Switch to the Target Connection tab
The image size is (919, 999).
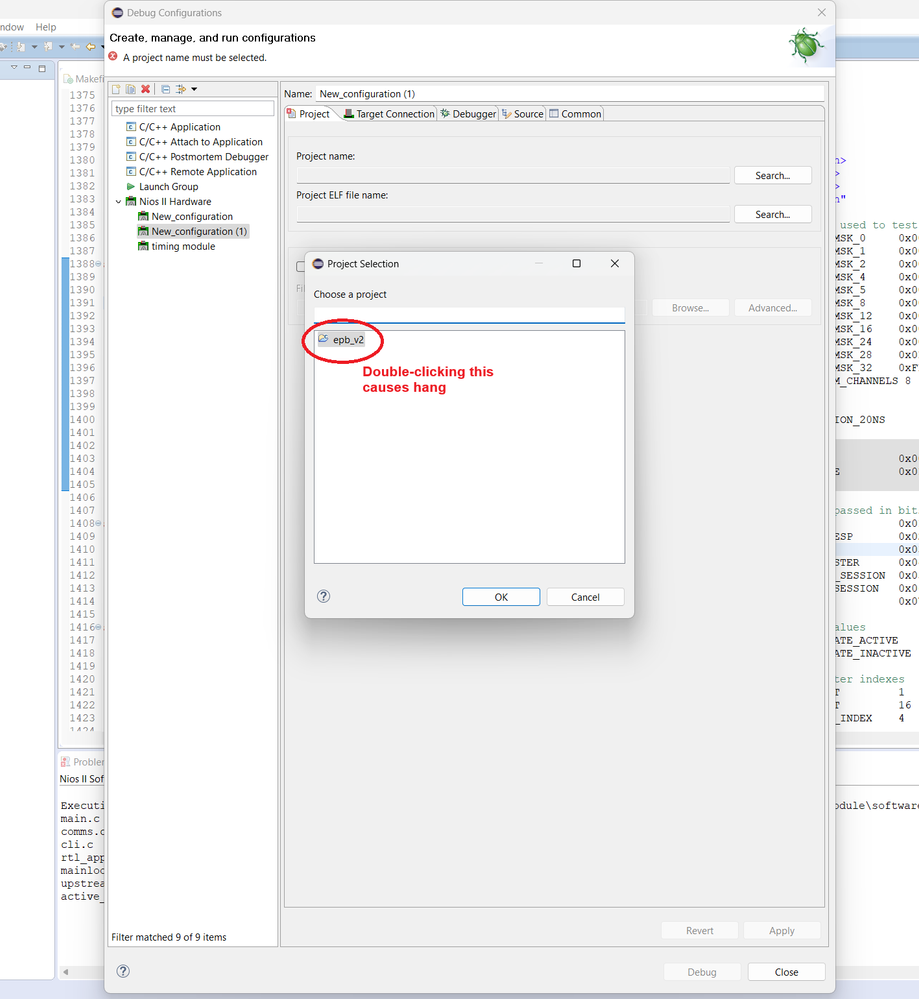click(x=389, y=114)
